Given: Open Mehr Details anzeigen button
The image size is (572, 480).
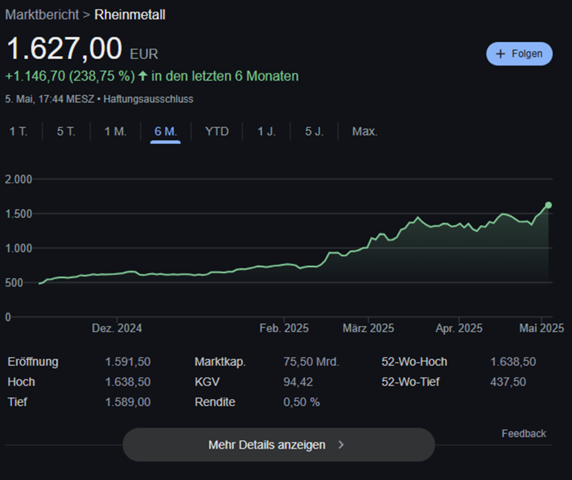Looking at the screenshot, I should pos(279,445).
